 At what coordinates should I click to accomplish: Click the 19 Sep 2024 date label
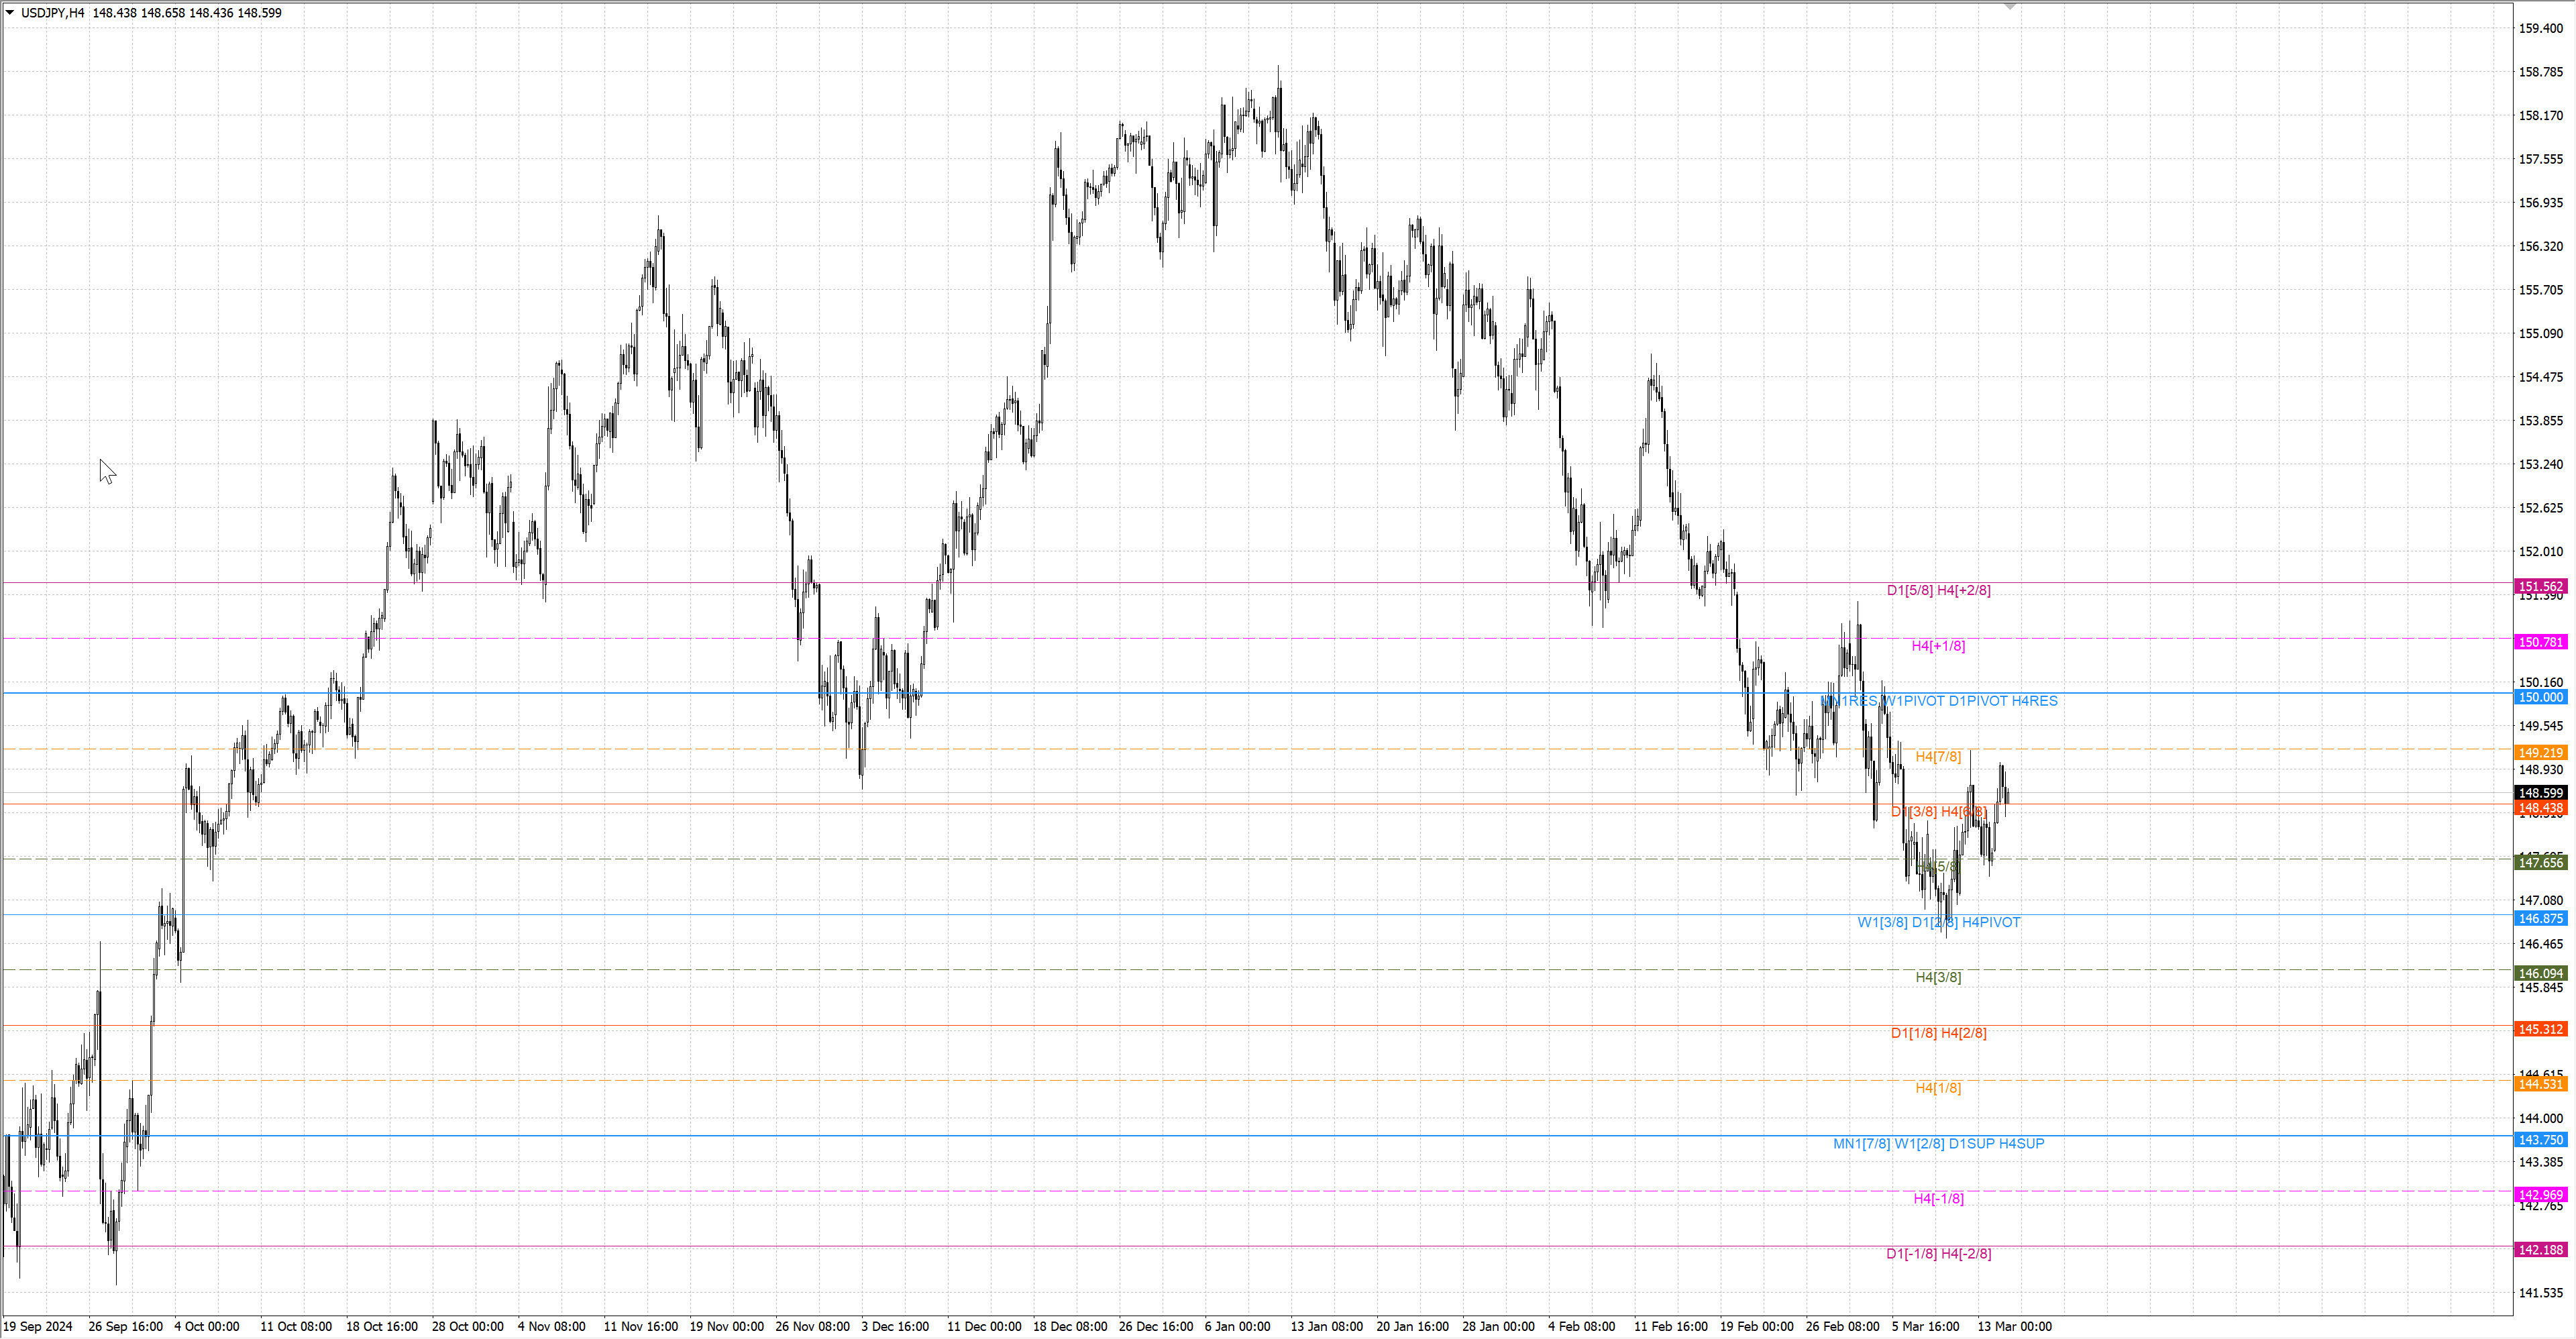tap(38, 1326)
